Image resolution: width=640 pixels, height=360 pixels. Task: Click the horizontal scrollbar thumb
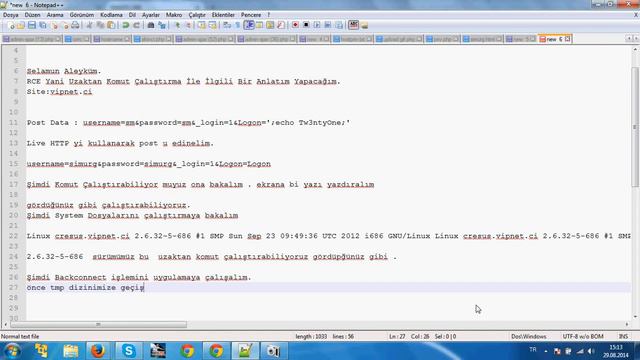(98, 324)
